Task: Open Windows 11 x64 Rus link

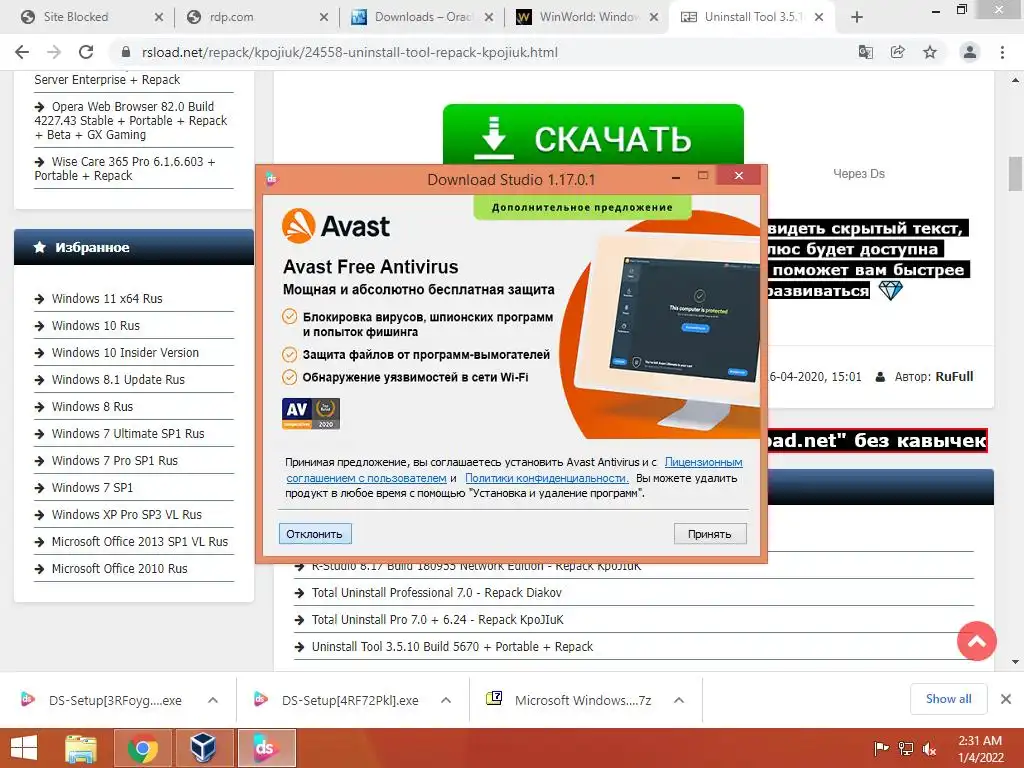Action: pyautogui.click(x=107, y=298)
